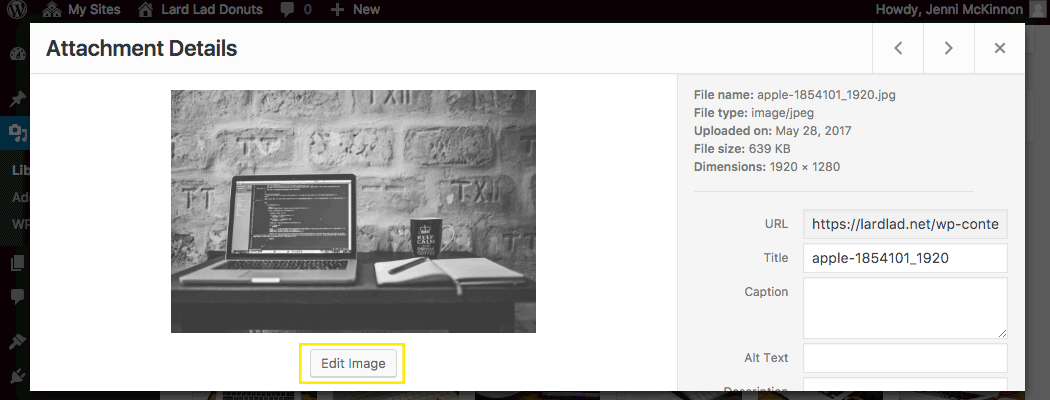Go to next attachment with right chevron

pyautogui.click(x=949, y=48)
